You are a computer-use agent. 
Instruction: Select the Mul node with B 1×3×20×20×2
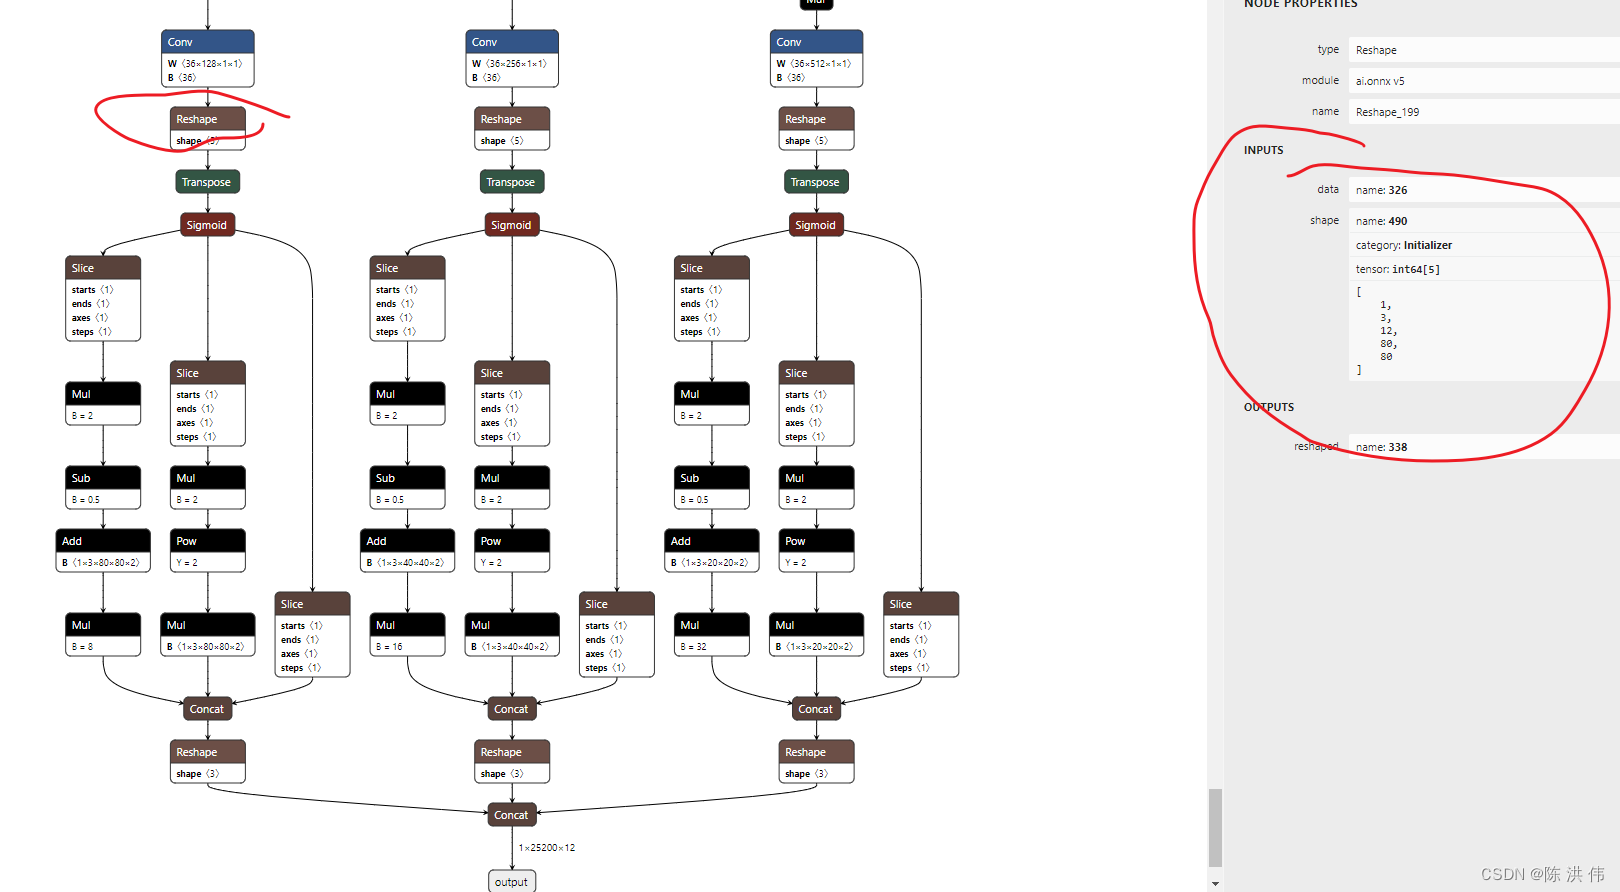(816, 635)
